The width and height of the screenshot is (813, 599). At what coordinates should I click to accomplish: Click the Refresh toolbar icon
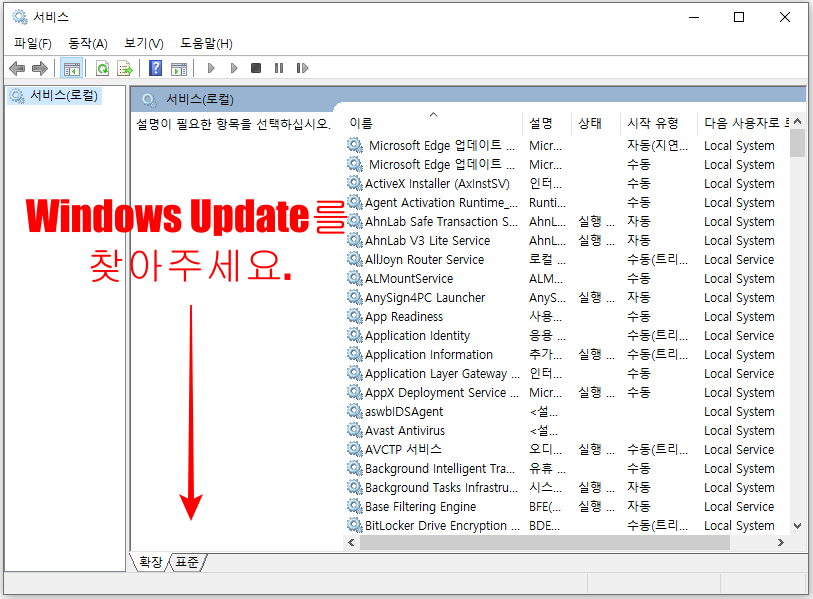pyautogui.click(x=103, y=68)
